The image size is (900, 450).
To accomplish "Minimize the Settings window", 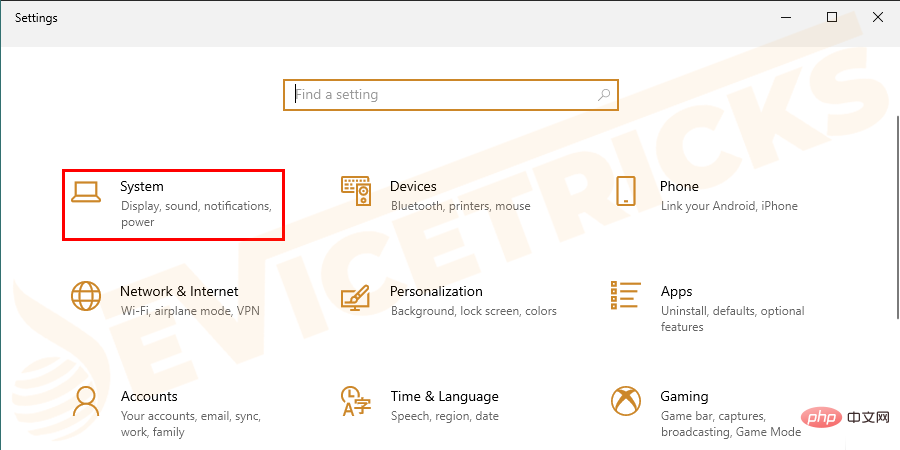I will [x=786, y=18].
